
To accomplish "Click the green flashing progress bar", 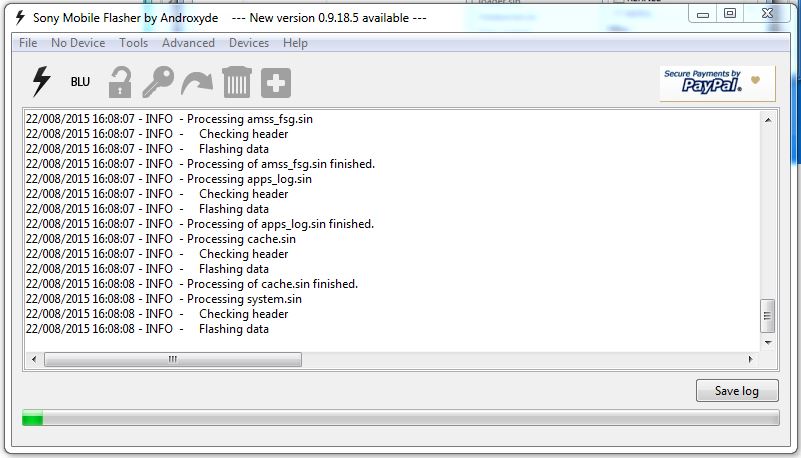I will [400, 418].
